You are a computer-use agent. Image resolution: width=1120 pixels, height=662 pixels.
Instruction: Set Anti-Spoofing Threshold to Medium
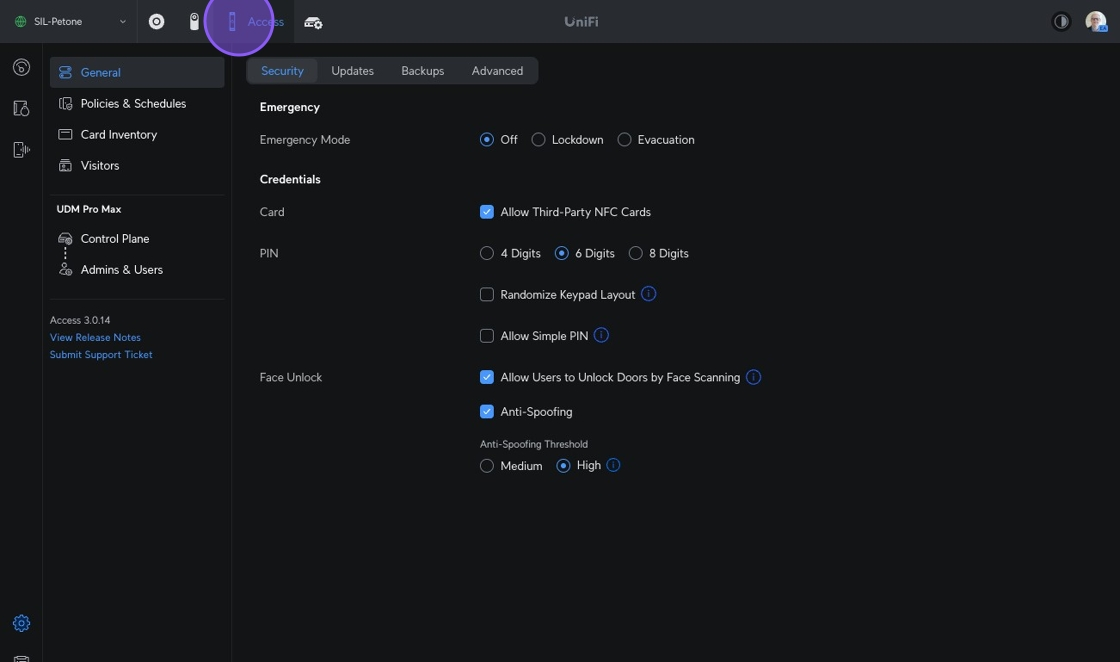487,466
